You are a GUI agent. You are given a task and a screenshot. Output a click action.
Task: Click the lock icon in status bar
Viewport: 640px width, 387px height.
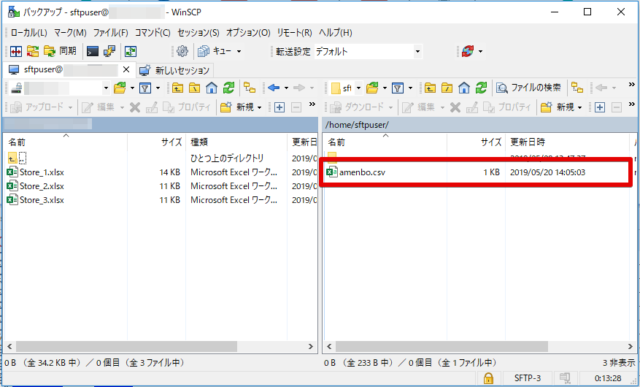coord(488,378)
